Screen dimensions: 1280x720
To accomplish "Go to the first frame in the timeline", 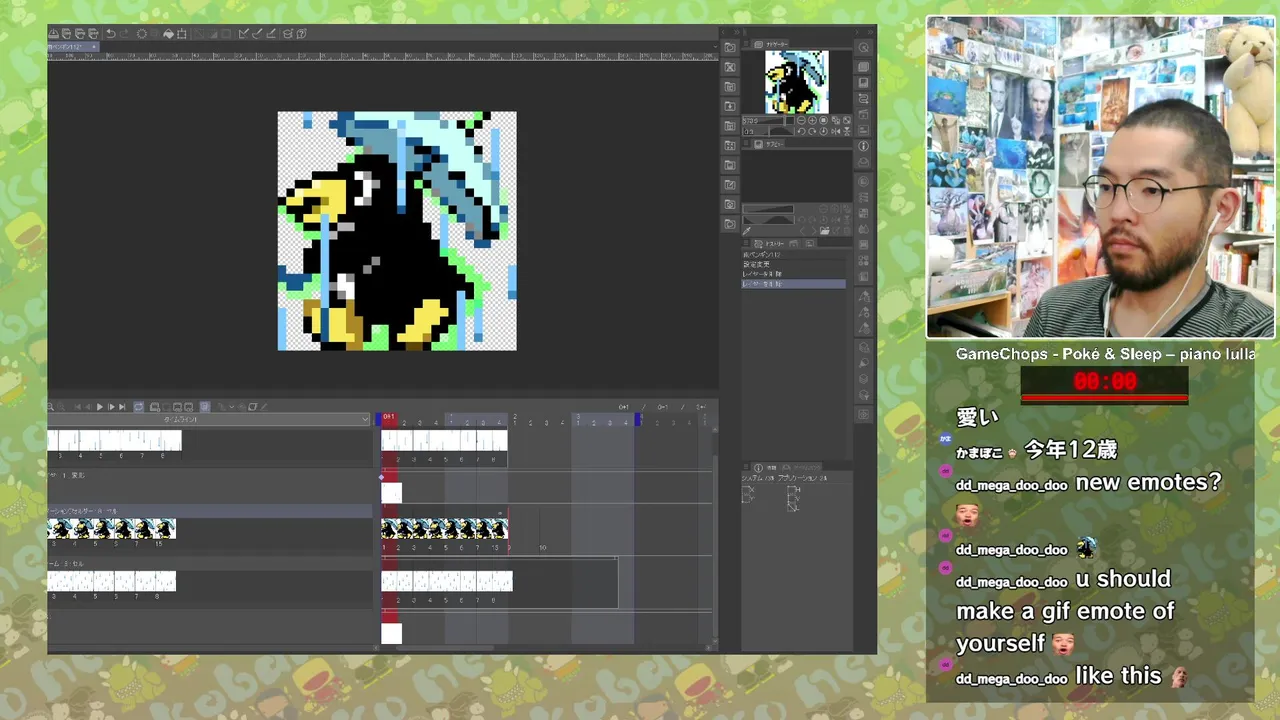I will coord(77,407).
